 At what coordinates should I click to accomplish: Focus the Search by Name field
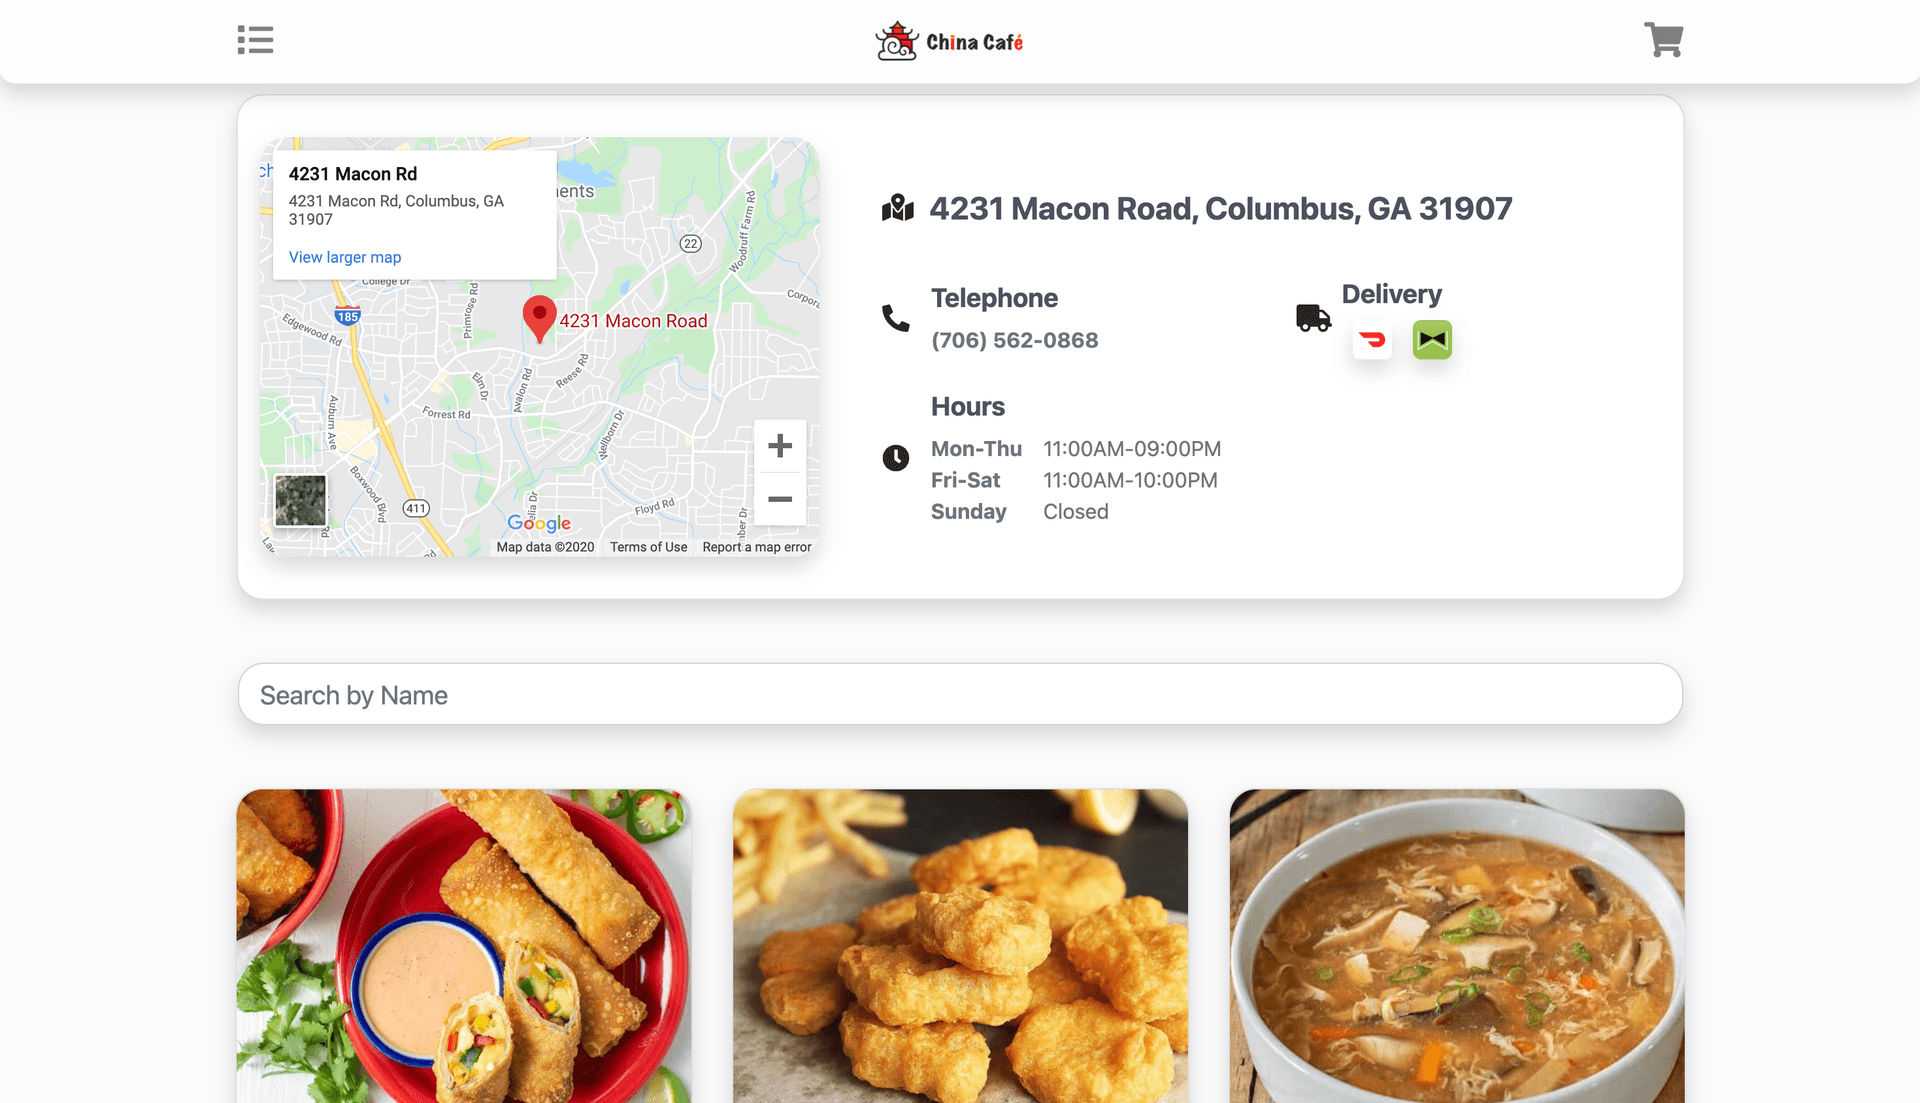pos(960,694)
